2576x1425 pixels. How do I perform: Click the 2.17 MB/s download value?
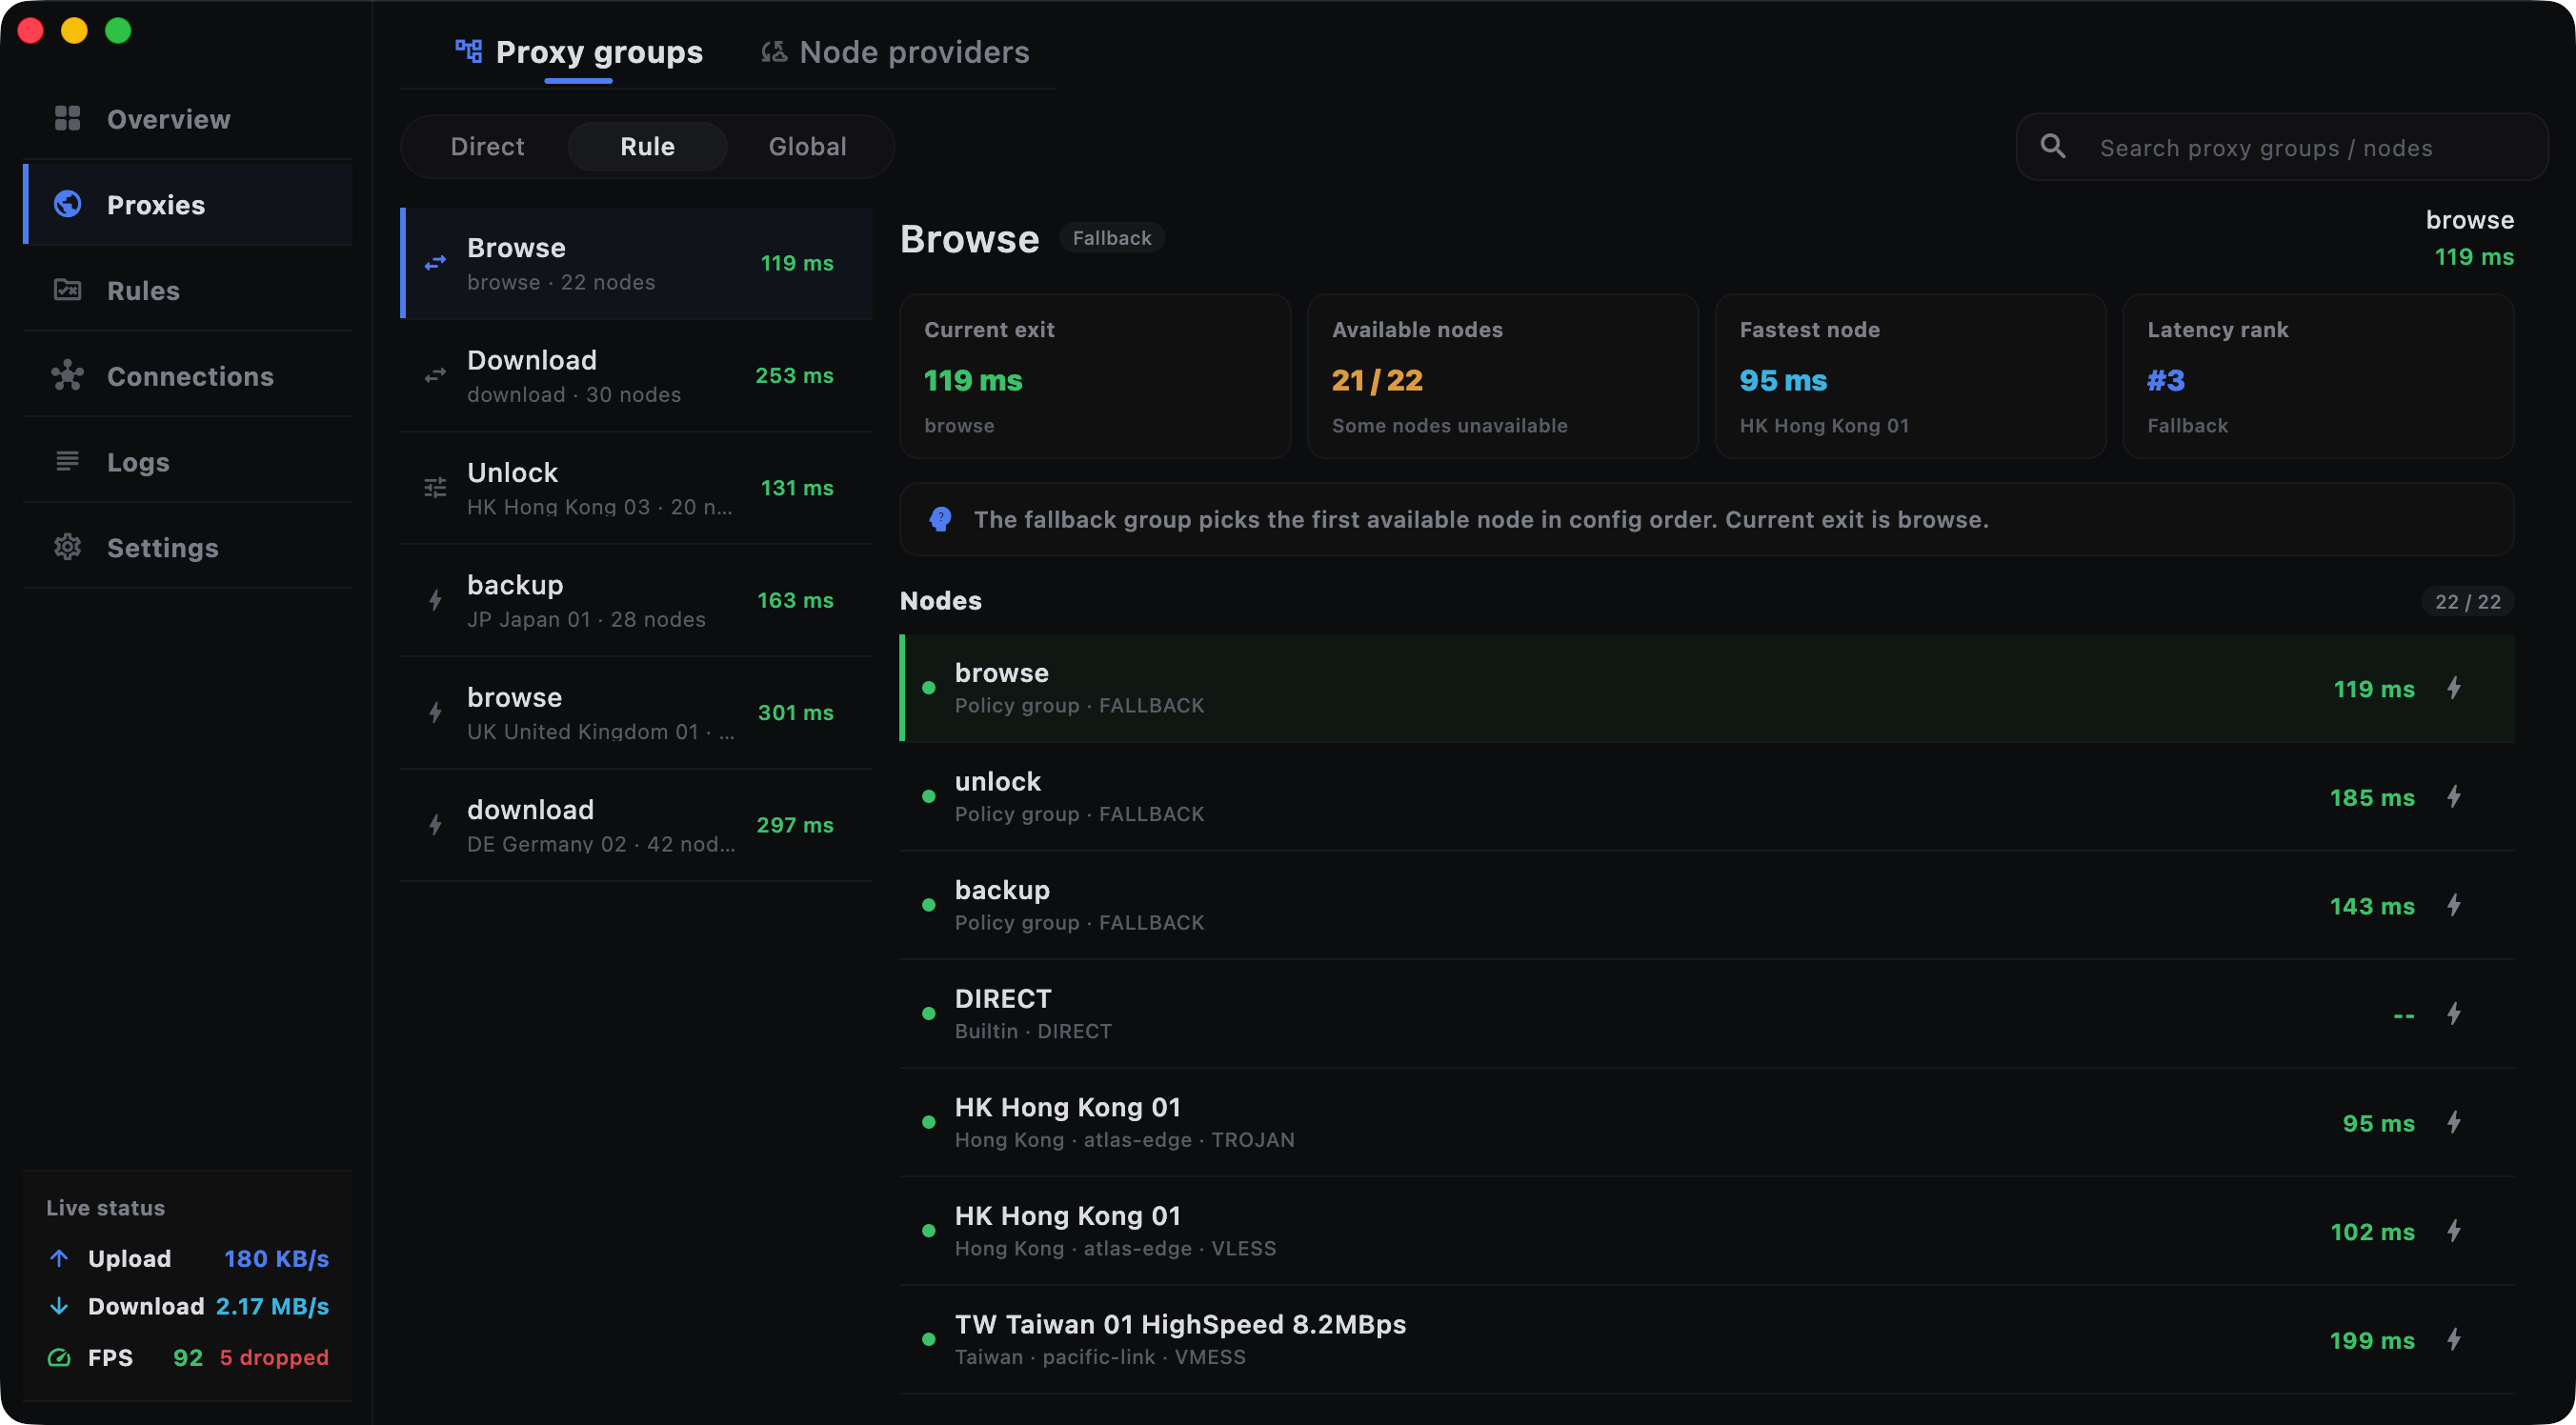coord(272,1306)
